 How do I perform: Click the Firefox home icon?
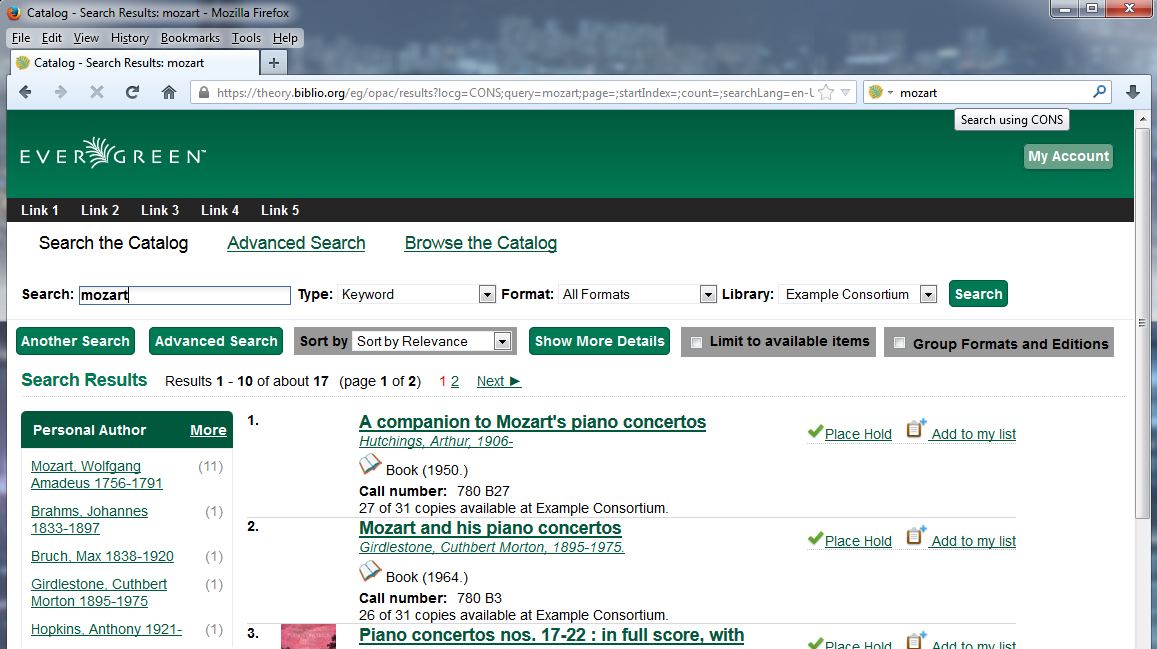click(168, 91)
